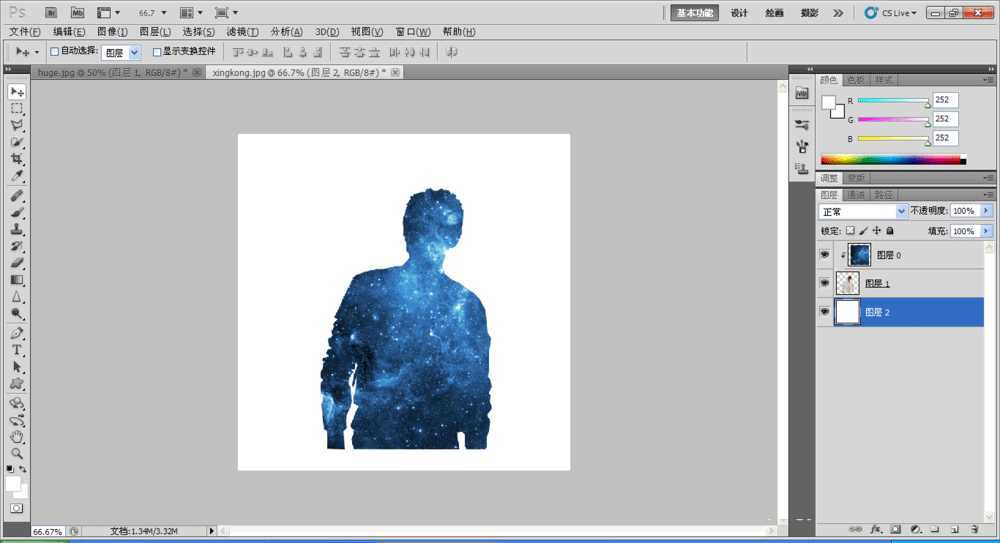
Task: Click the lock-all padlock icon in Layers
Action: coord(889,231)
